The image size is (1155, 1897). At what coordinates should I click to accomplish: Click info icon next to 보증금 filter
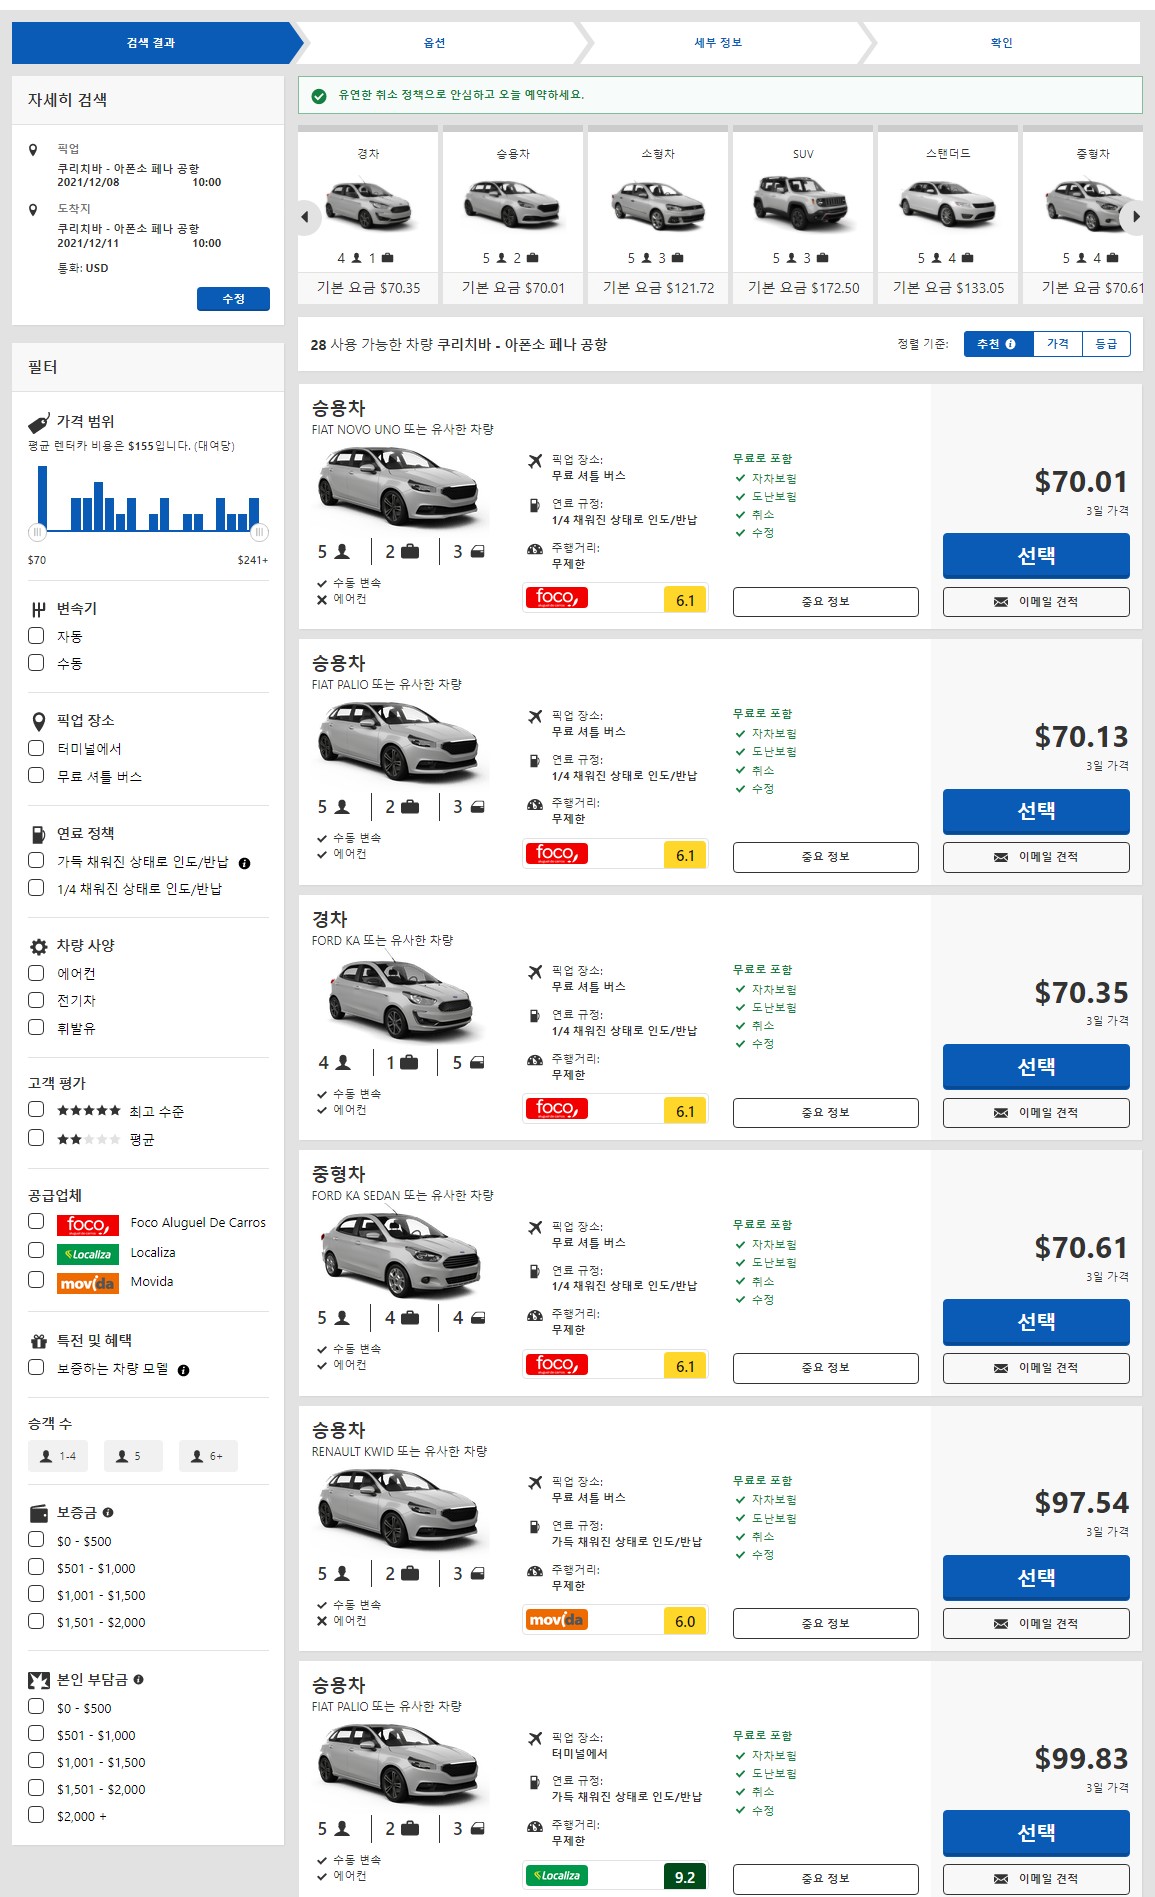(x=108, y=1512)
